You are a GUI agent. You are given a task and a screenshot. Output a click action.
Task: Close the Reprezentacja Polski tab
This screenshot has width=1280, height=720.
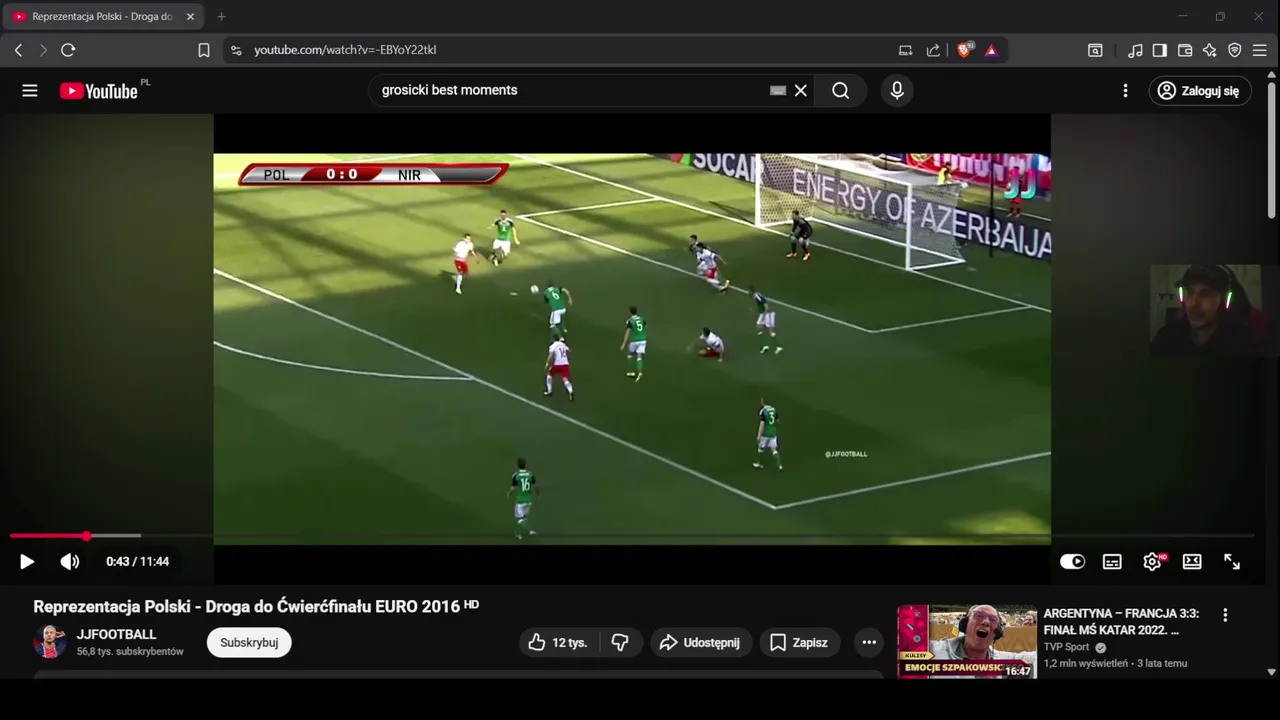pos(190,17)
